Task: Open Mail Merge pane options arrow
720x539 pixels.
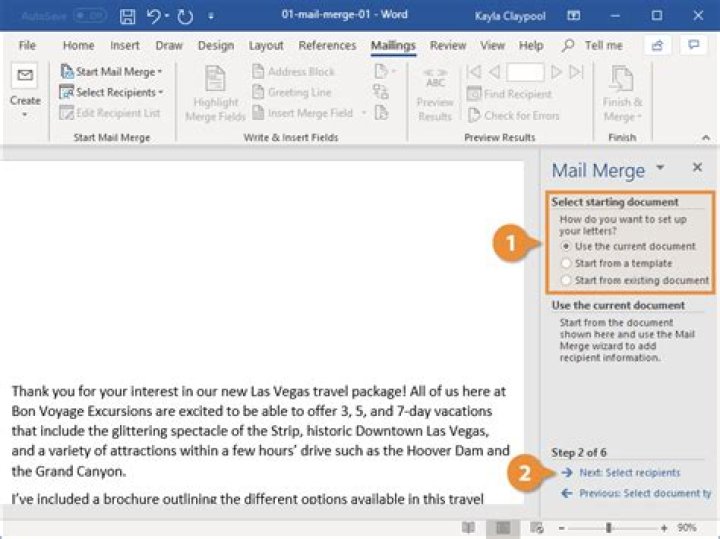Action: [660, 168]
